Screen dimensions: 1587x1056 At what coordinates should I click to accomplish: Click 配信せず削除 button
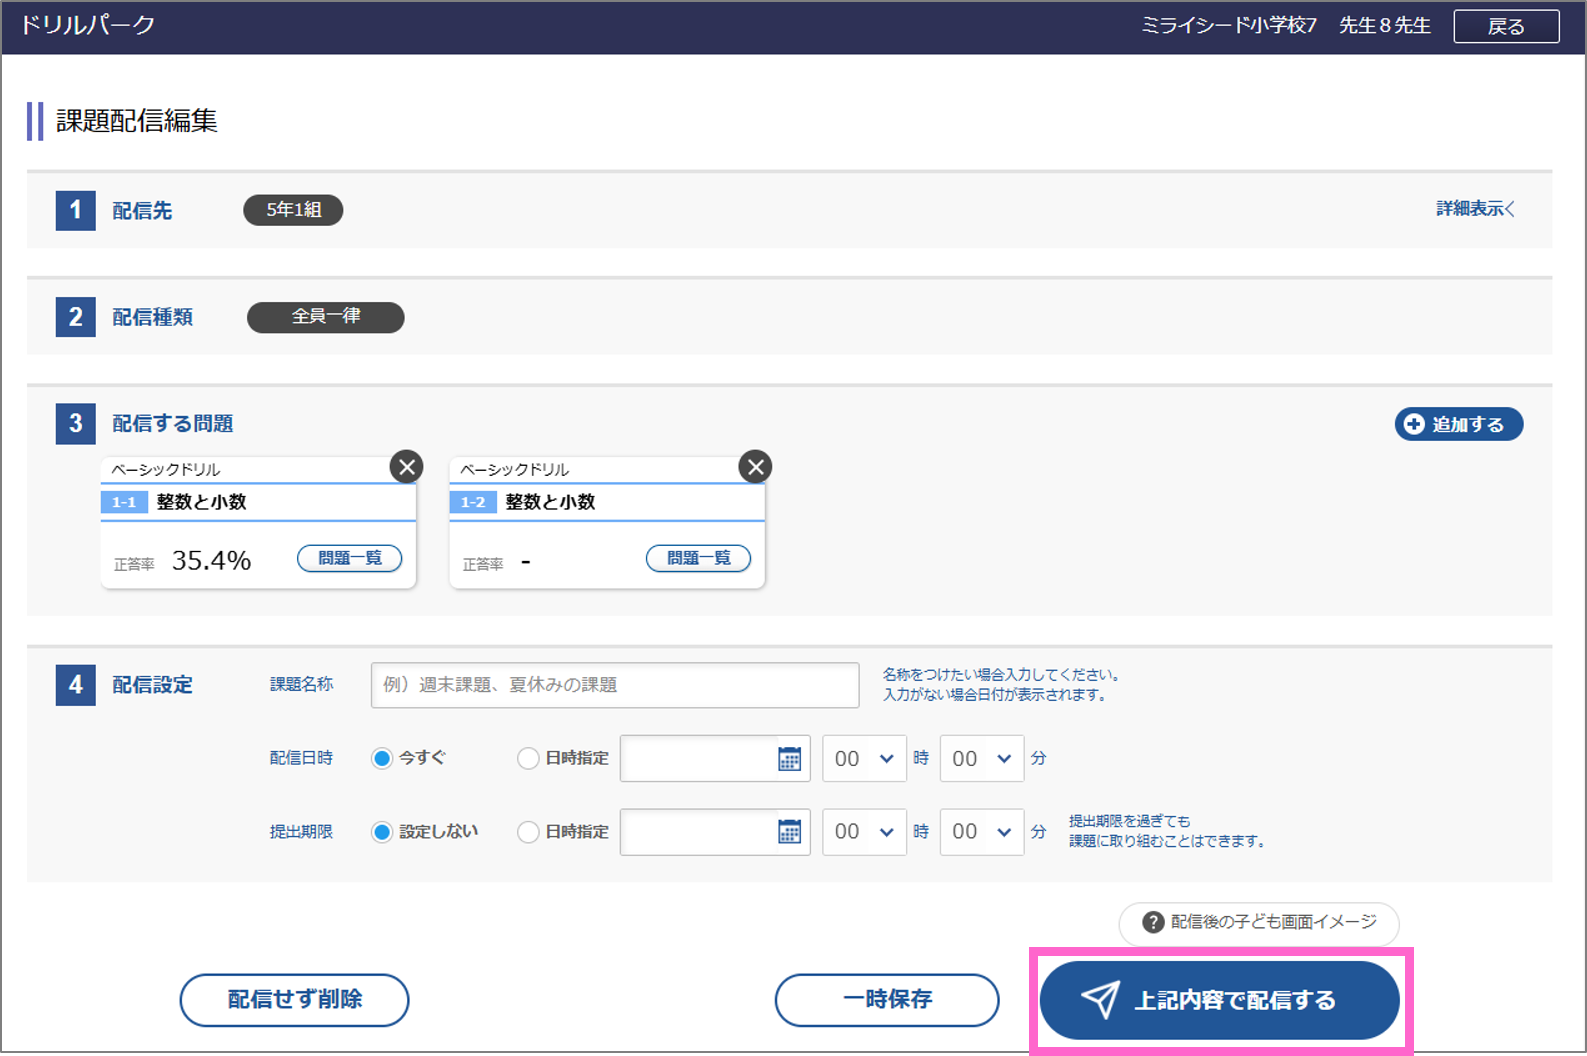pyautogui.click(x=294, y=1000)
